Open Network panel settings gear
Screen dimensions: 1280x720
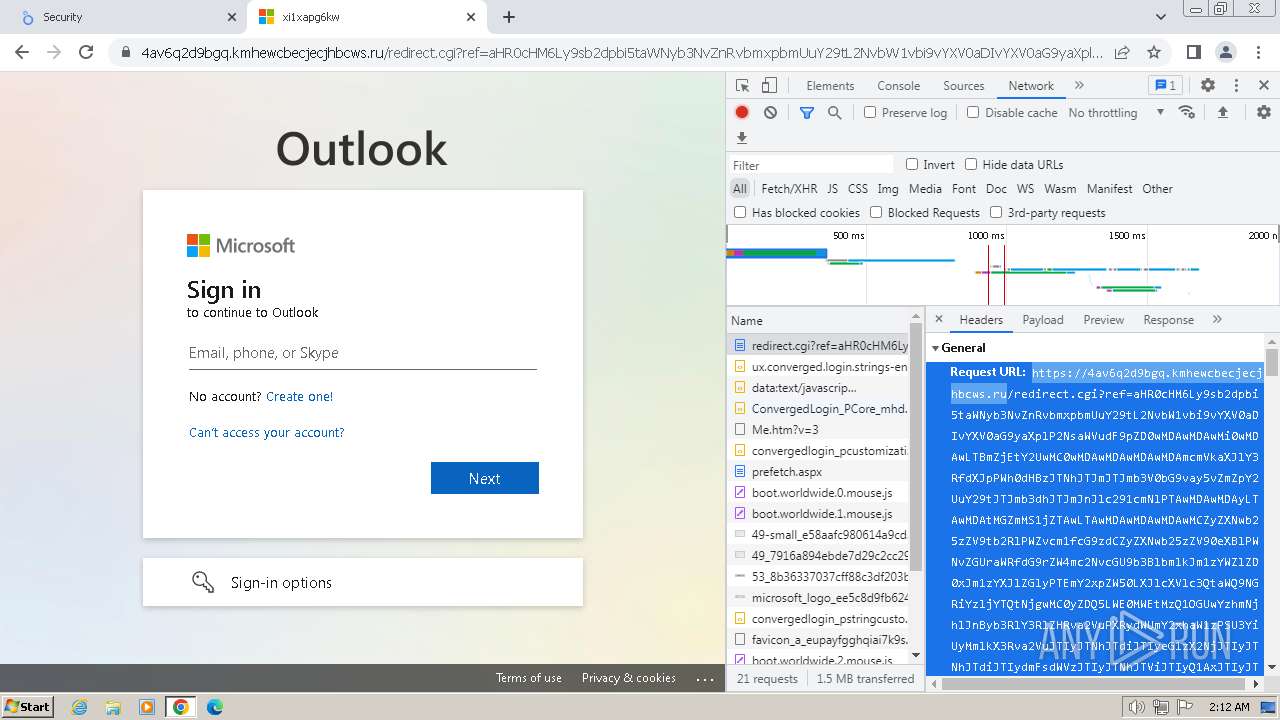1264,113
